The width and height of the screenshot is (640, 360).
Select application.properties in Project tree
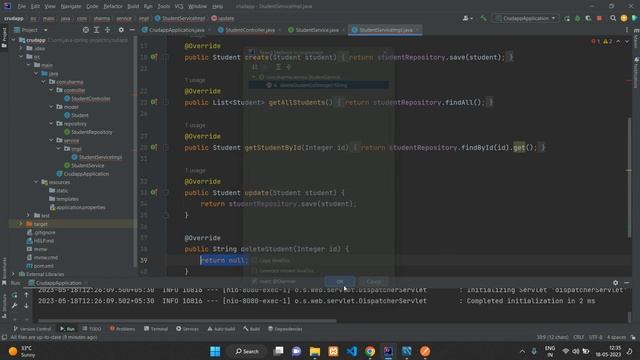(x=78, y=207)
